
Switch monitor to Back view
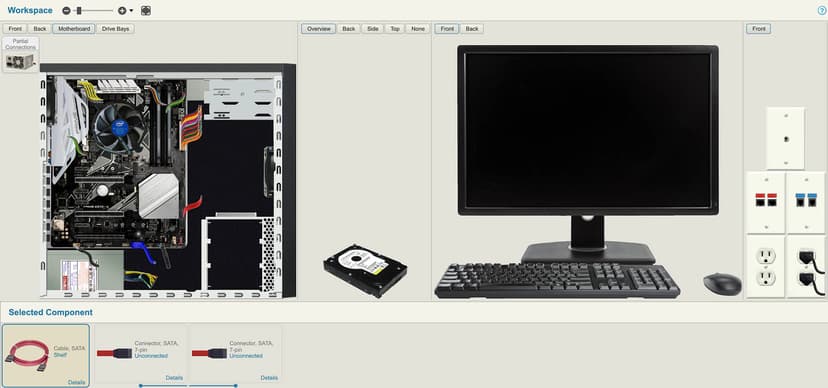point(472,29)
